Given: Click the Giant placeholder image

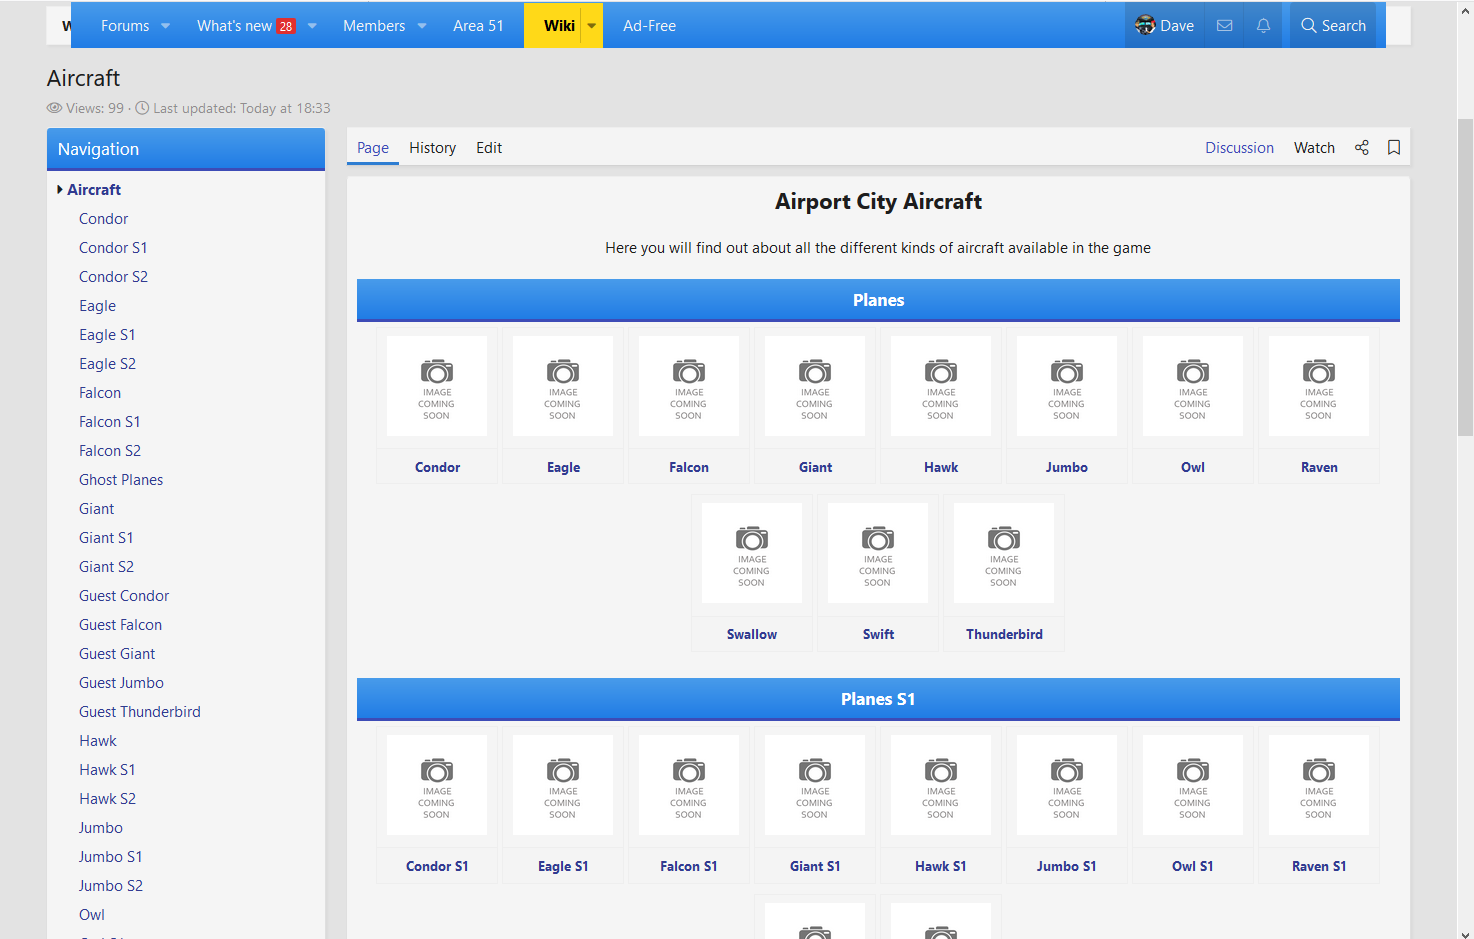Looking at the screenshot, I should click(815, 386).
